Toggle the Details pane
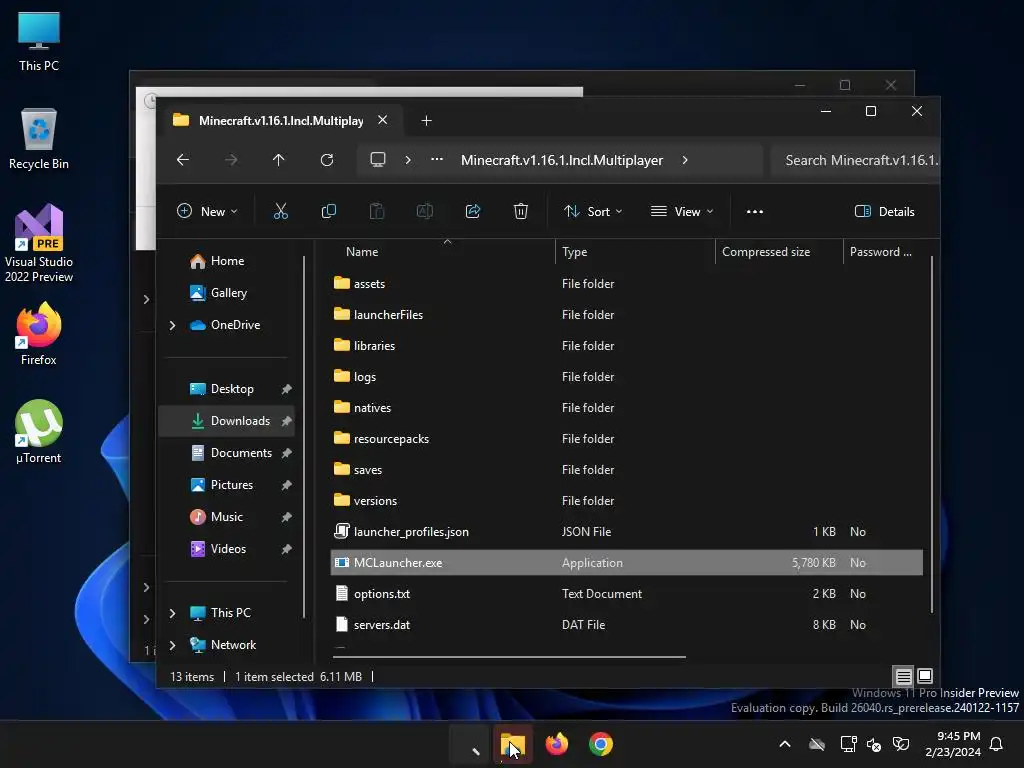Screen dimensions: 1024x768 pos(885,212)
